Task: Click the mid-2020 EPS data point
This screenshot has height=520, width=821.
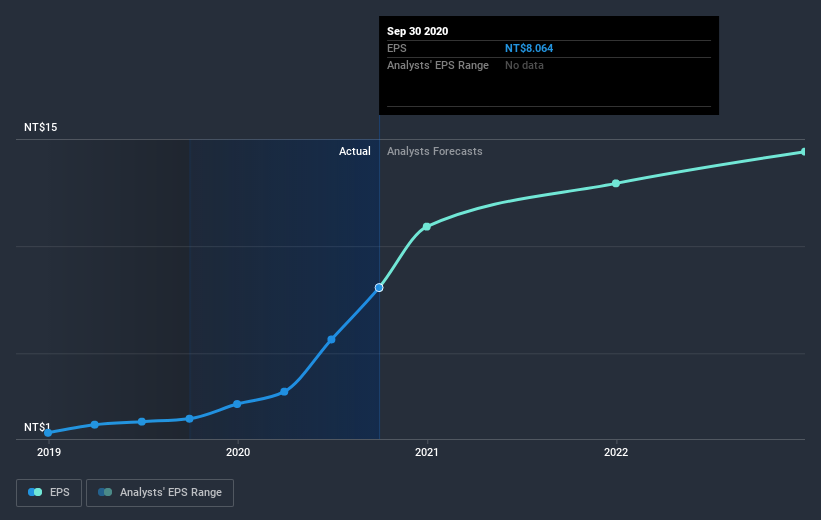Action: click(331, 340)
